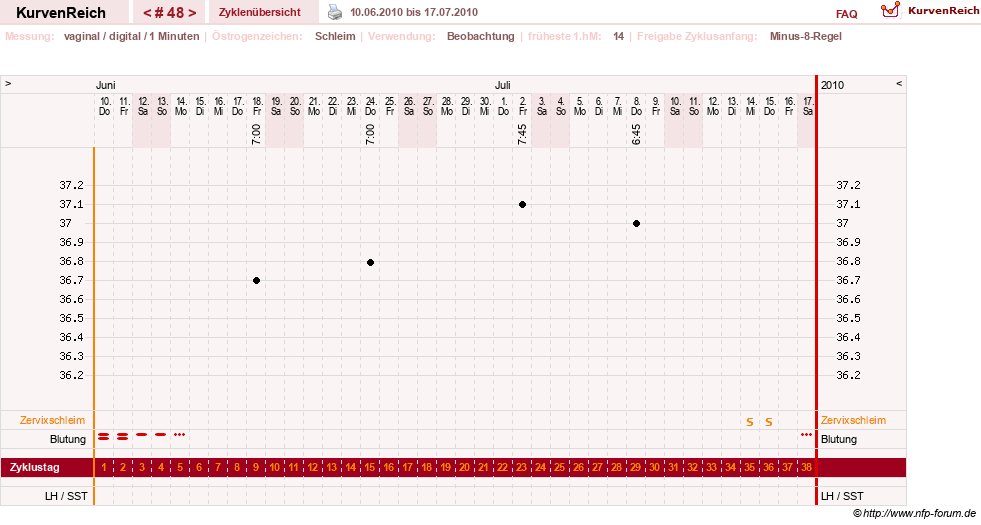Click the spotting dots on cycle day 5
The height and width of the screenshot is (525, 981).
tap(180, 434)
